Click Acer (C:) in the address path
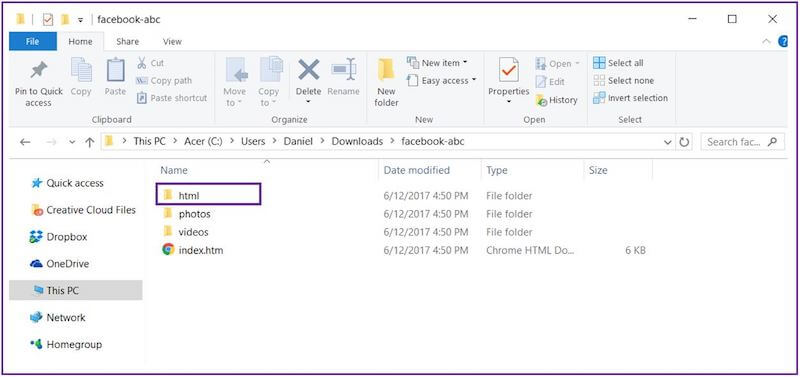Image resolution: width=800 pixels, height=377 pixels. tap(203, 142)
